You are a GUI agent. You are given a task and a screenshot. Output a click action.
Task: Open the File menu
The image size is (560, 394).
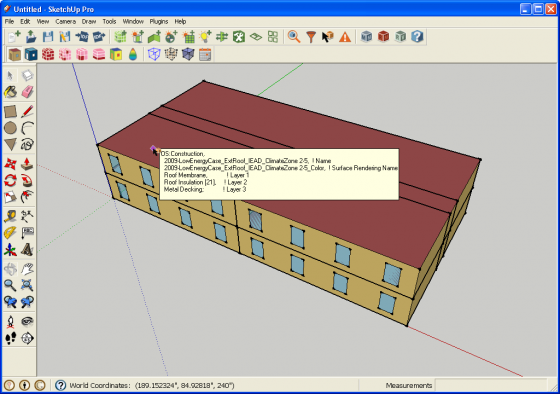[x=9, y=21]
